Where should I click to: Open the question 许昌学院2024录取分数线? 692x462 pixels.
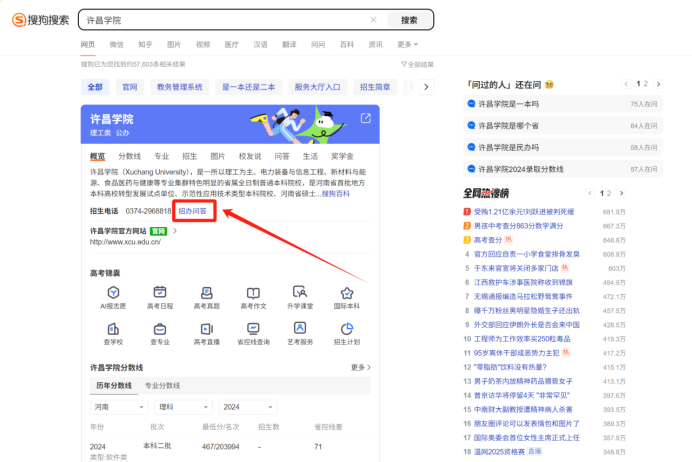coord(563,169)
